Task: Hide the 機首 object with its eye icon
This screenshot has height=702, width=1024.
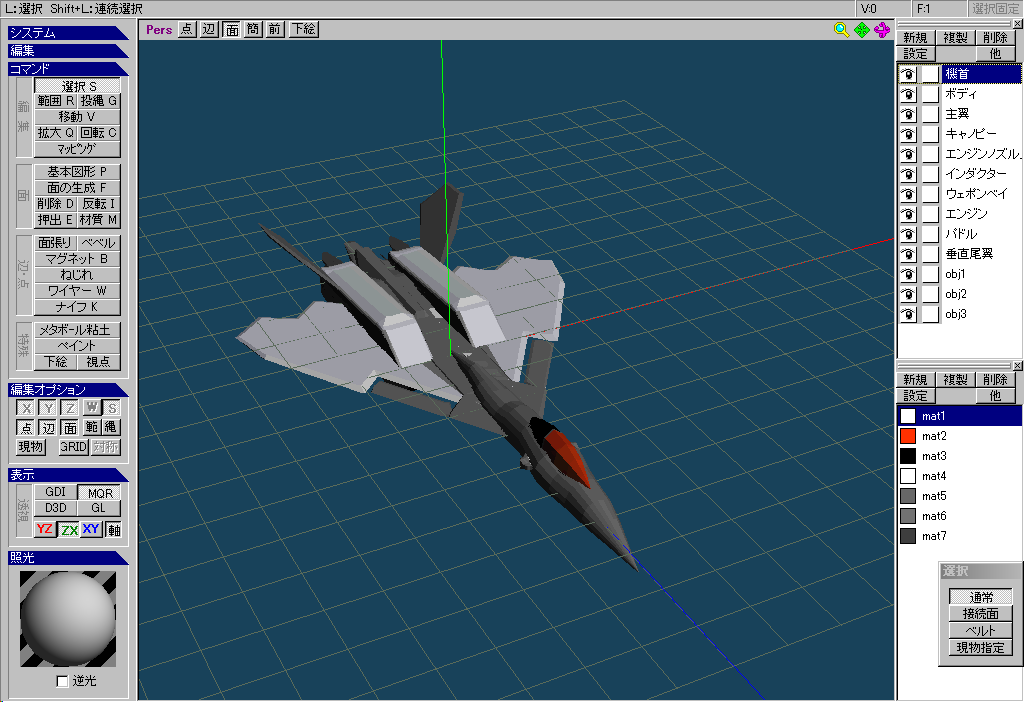Action: pyautogui.click(x=908, y=74)
